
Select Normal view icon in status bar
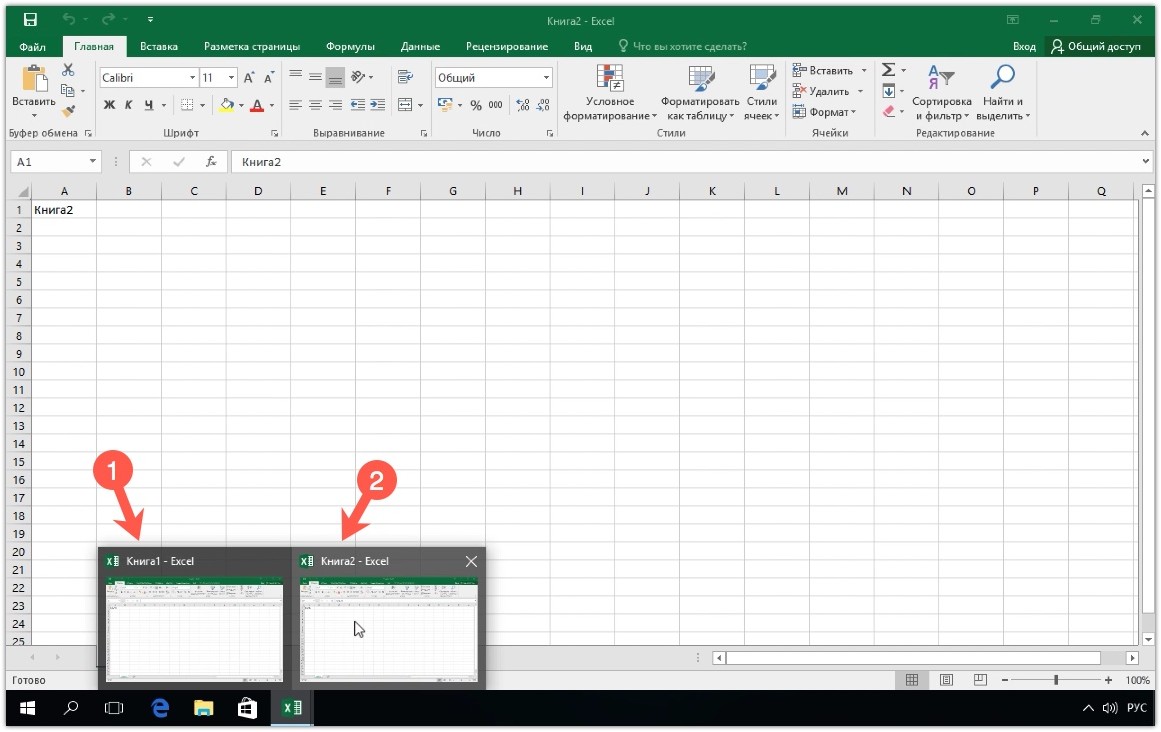click(912, 679)
